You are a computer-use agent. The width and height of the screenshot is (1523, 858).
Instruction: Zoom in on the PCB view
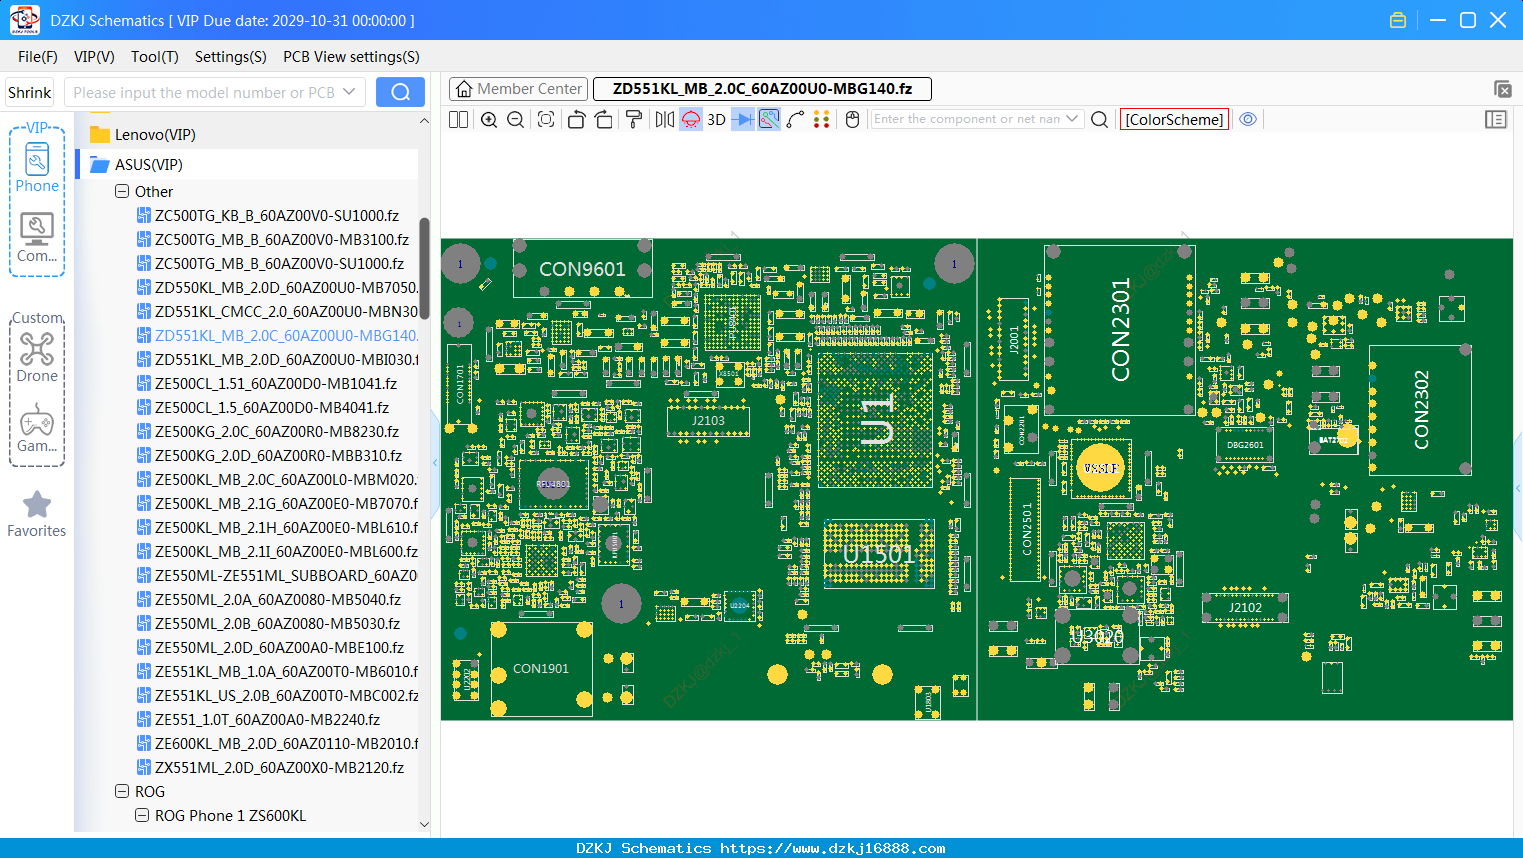tap(489, 119)
